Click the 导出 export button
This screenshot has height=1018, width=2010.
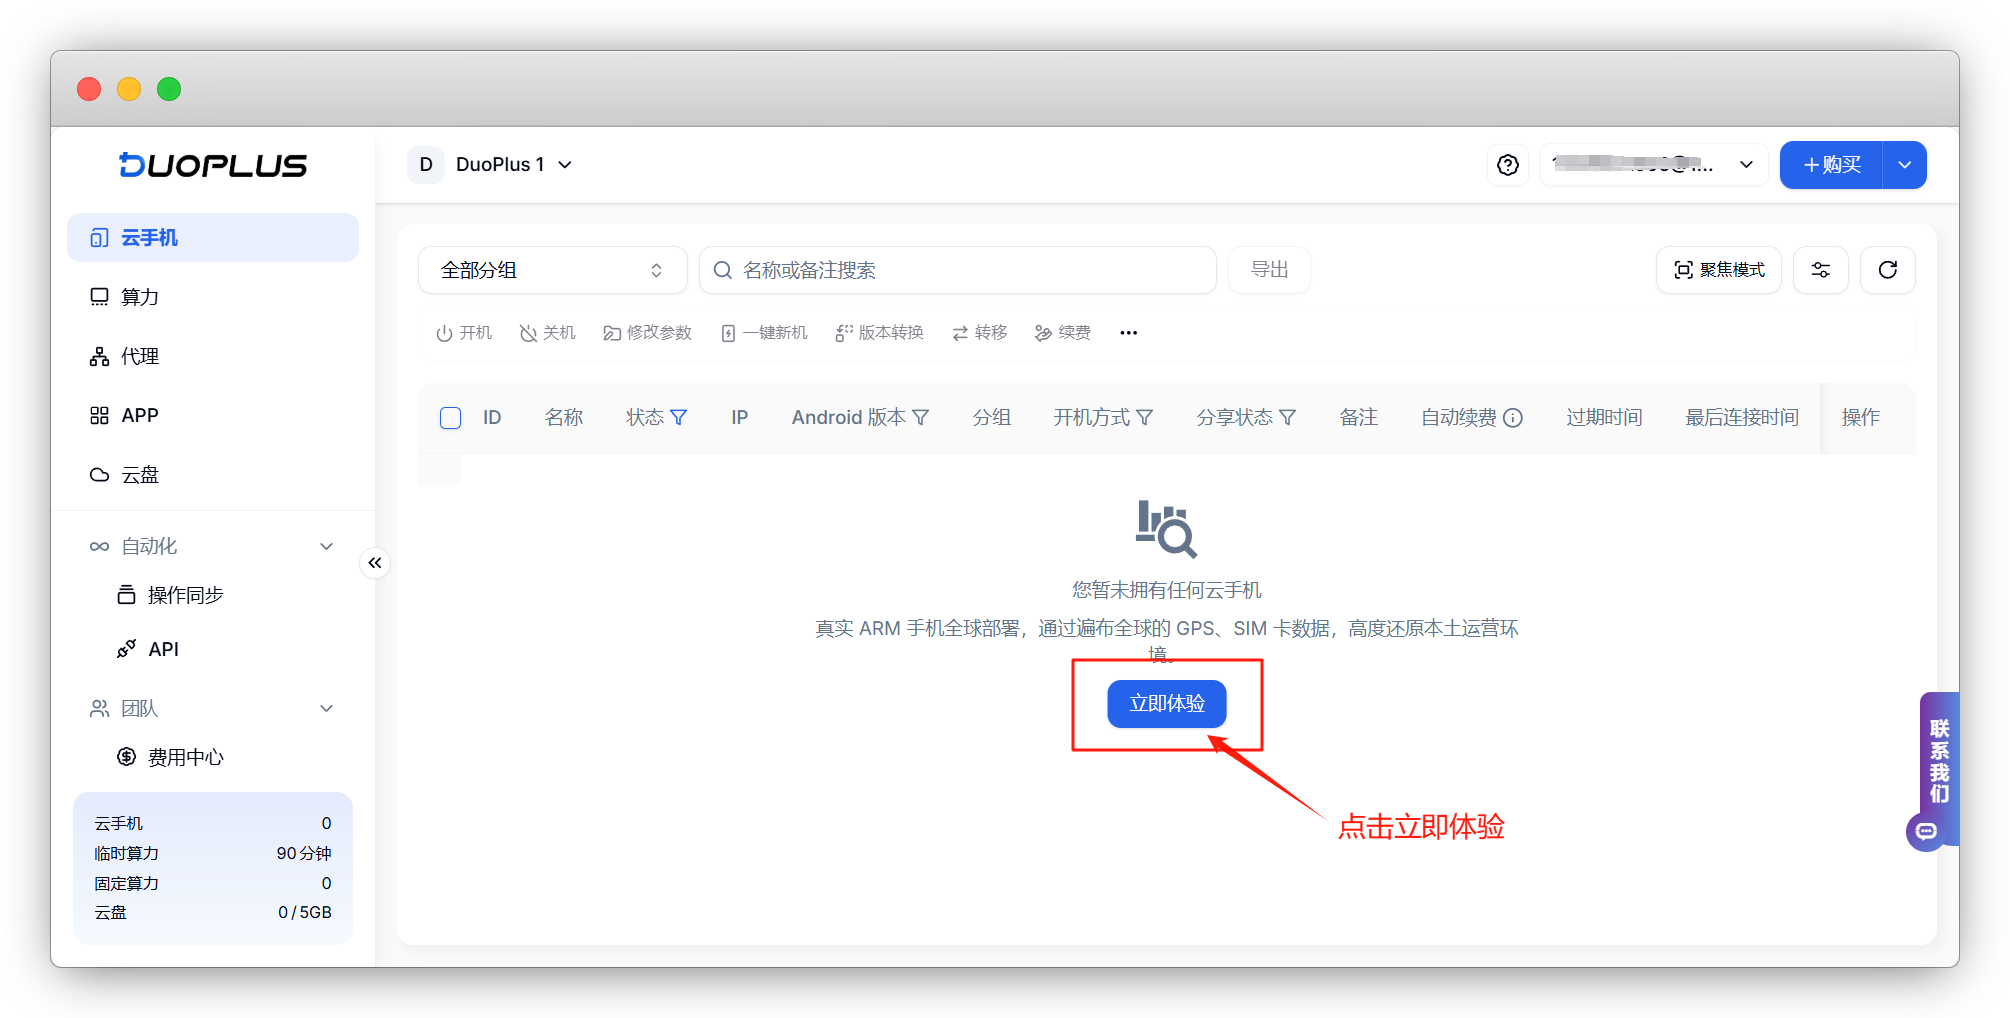point(1270,270)
